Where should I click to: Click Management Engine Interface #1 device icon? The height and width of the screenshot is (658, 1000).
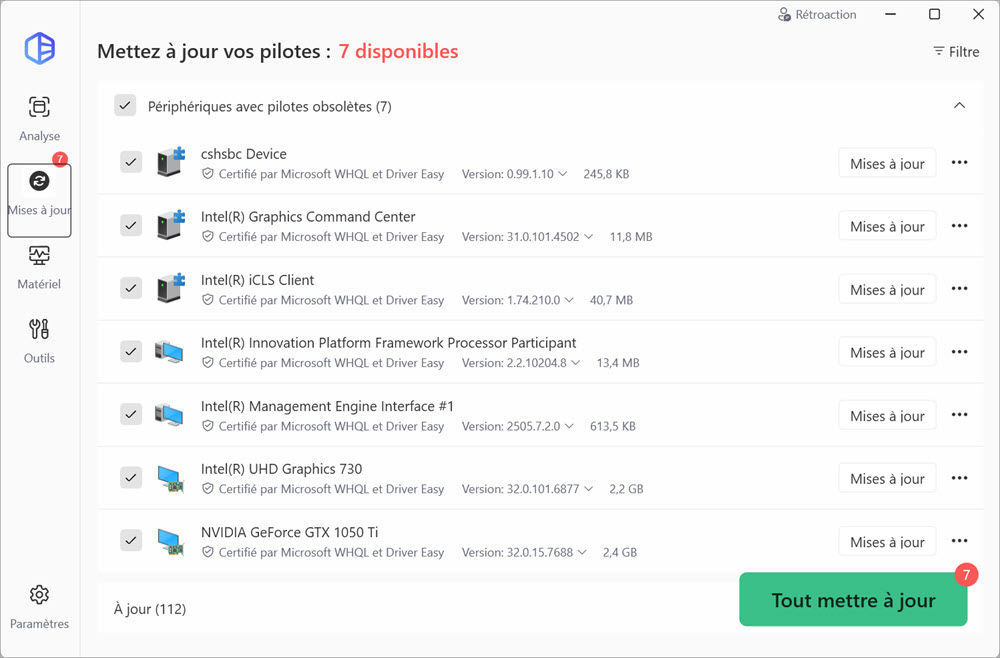(x=169, y=415)
